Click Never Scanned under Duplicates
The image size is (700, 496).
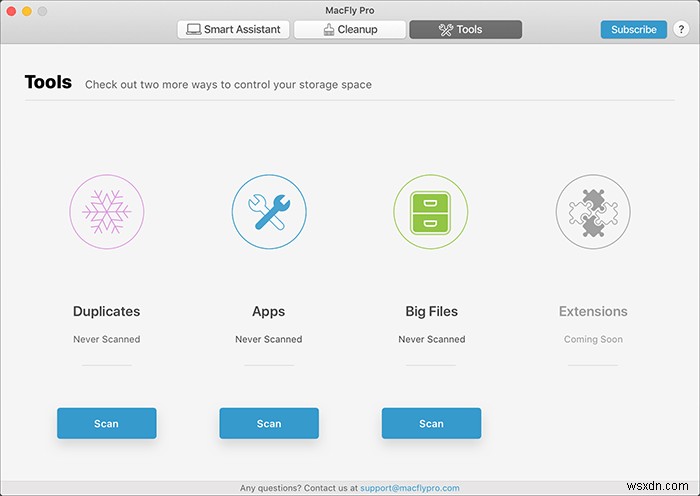coord(107,339)
